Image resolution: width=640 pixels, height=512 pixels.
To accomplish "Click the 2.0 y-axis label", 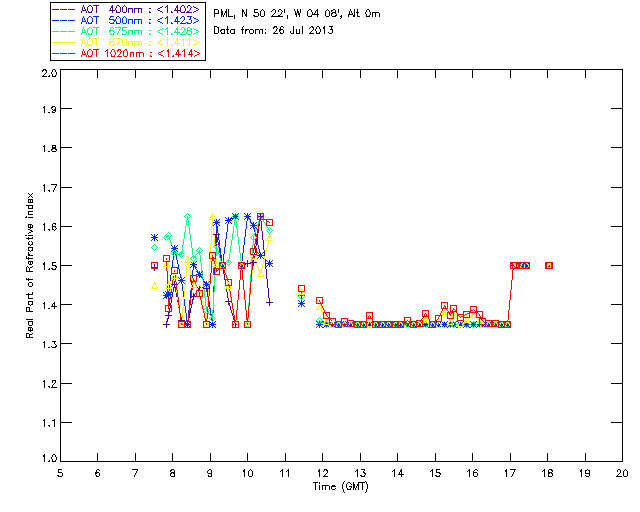I will point(49,74).
